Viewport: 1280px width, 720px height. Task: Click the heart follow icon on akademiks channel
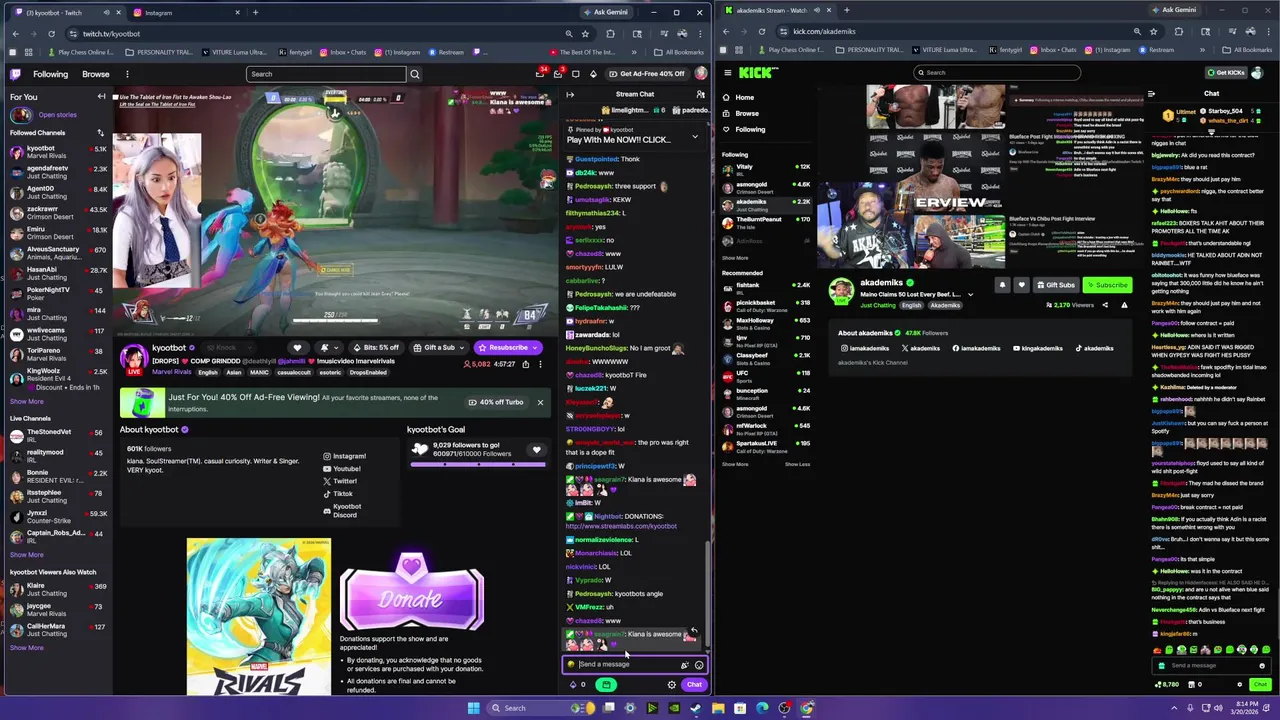click(x=1021, y=285)
